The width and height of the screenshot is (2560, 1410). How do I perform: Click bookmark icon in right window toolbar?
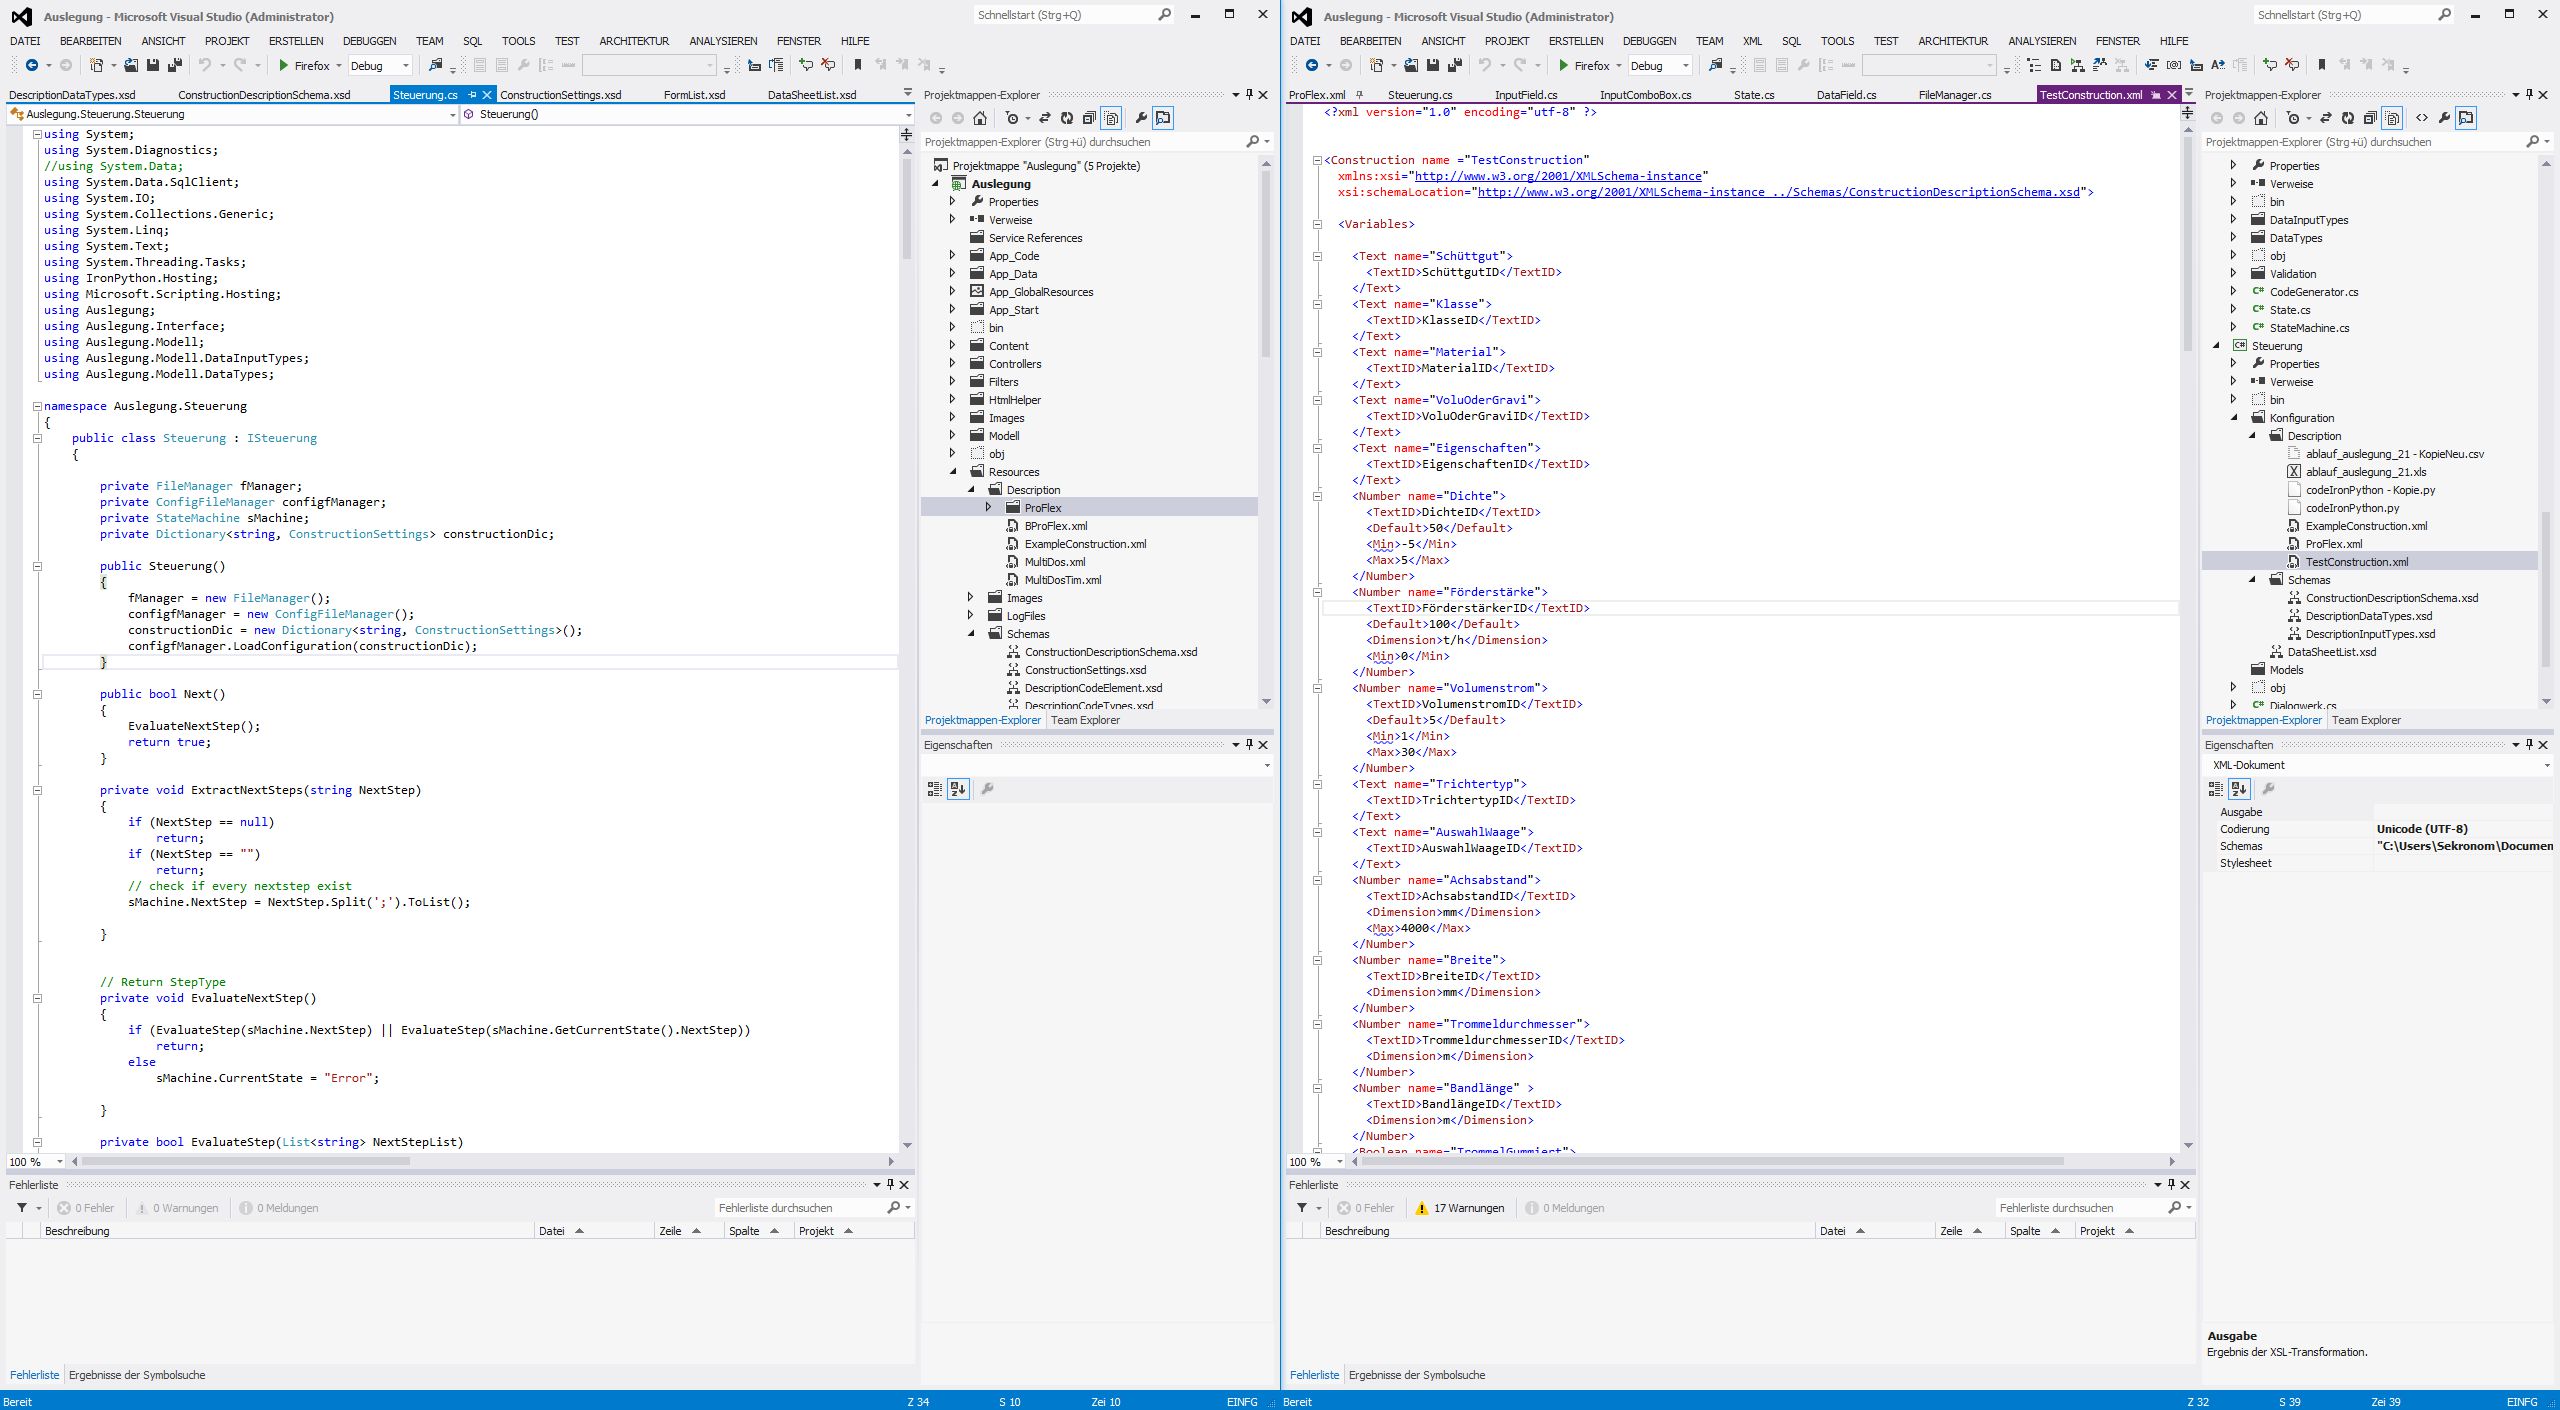[2322, 65]
